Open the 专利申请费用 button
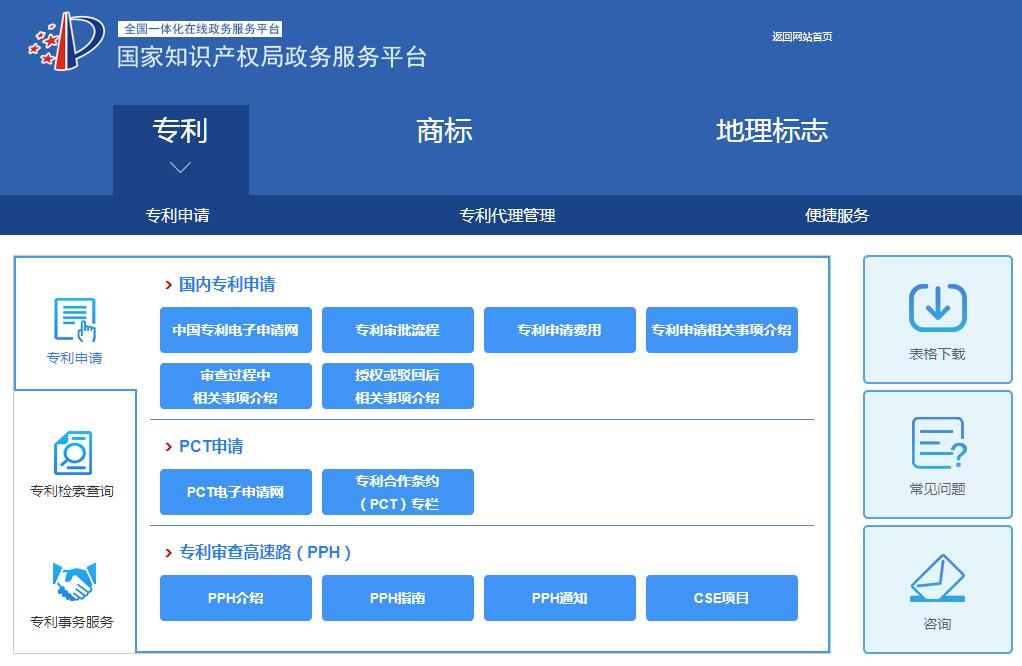Viewport: 1022px width, 666px height. pyautogui.click(x=559, y=330)
